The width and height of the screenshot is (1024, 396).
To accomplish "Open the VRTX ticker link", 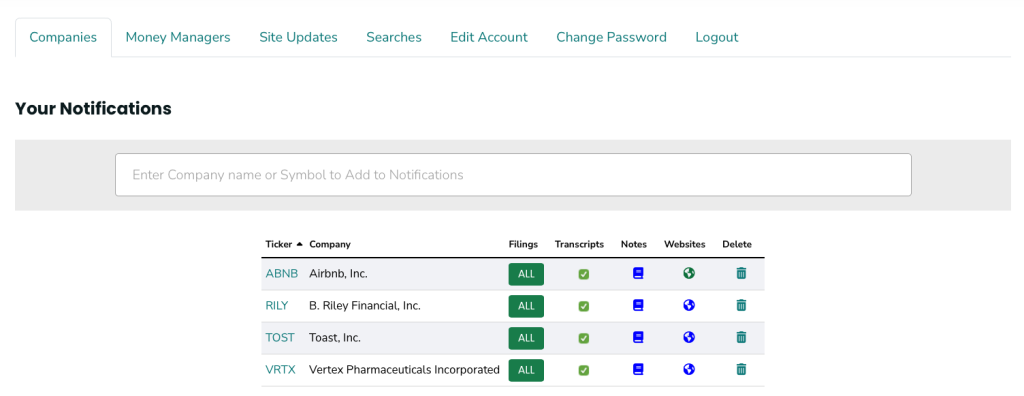I will coord(280,370).
